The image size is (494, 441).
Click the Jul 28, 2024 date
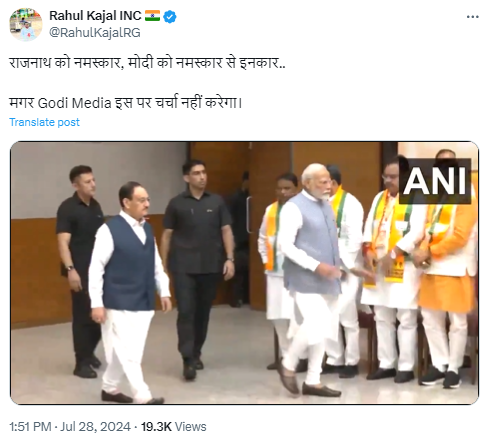pos(95,427)
